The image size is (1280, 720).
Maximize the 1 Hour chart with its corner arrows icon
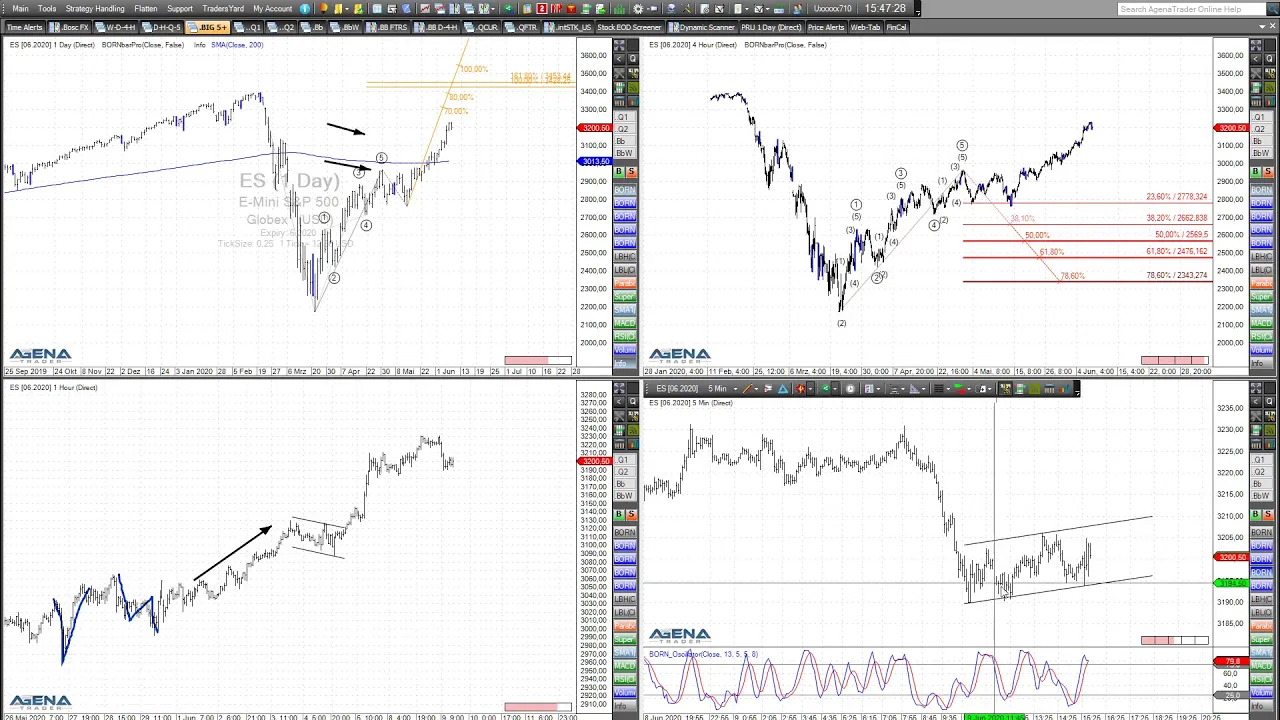pyautogui.click(x=620, y=388)
